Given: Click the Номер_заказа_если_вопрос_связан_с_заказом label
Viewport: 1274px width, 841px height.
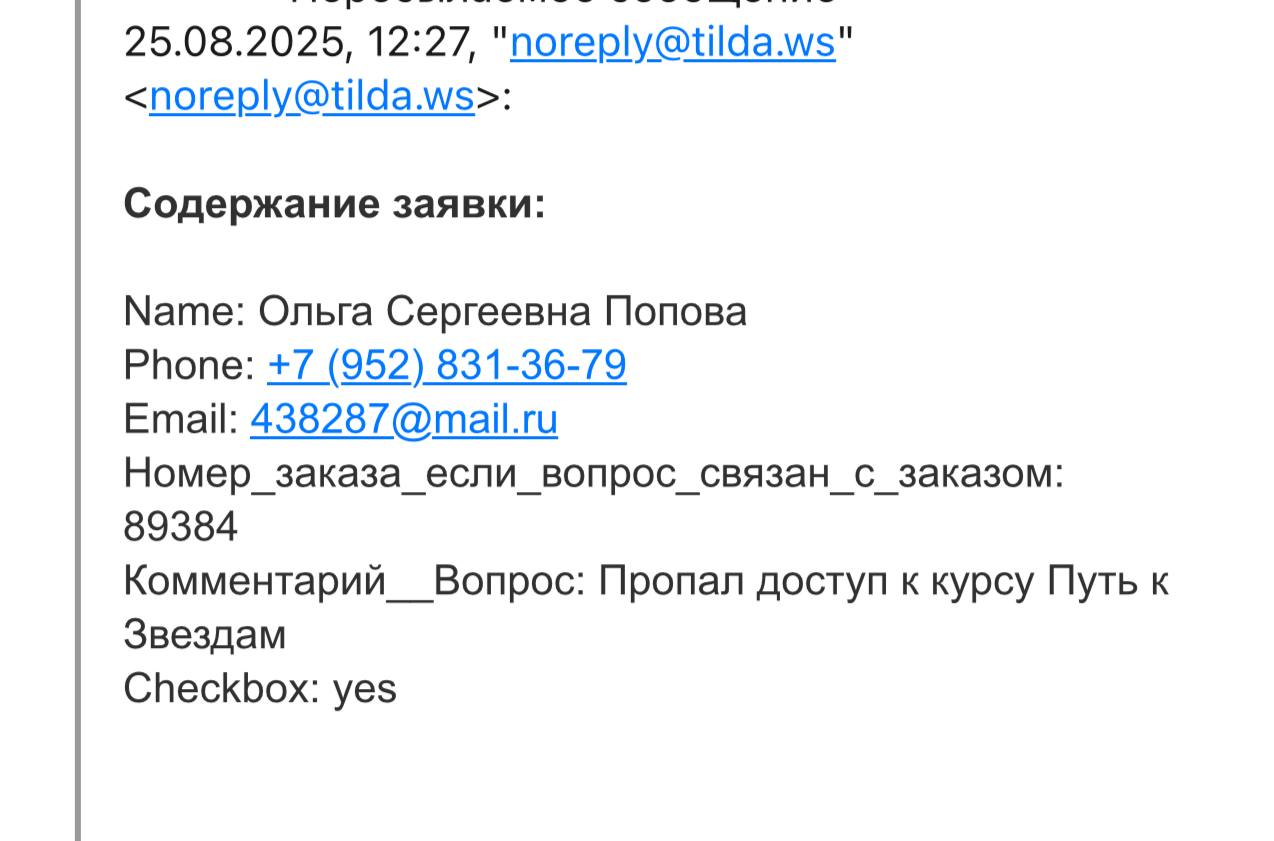Looking at the screenshot, I should click(592, 473).
